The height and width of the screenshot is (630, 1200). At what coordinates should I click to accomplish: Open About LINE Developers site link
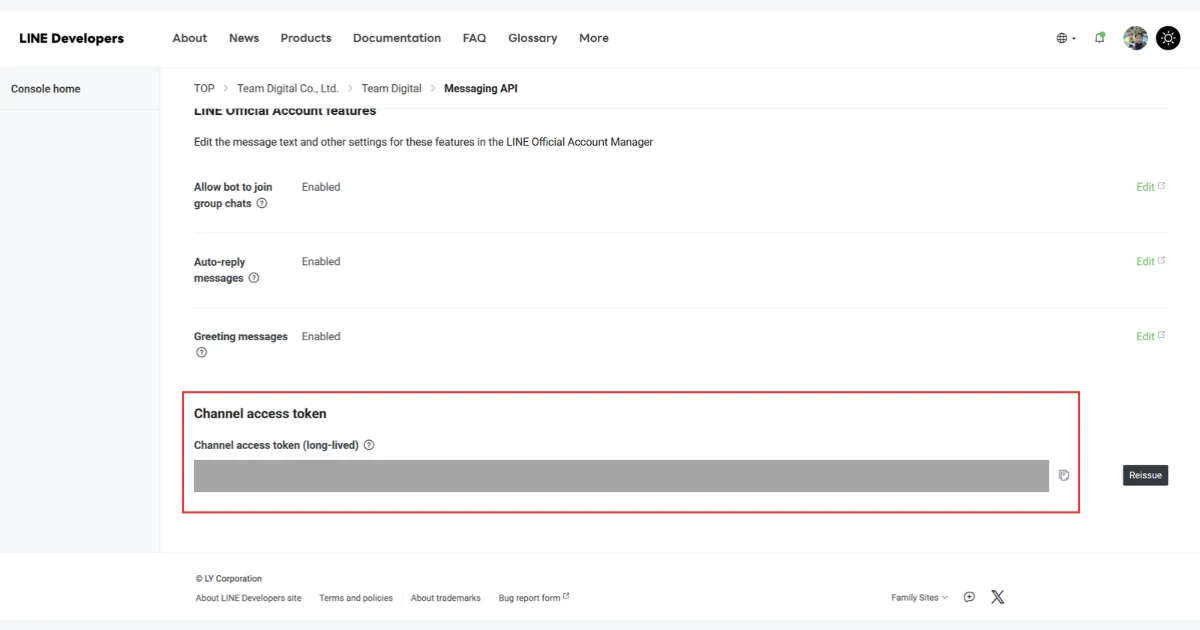coord(248,598)
